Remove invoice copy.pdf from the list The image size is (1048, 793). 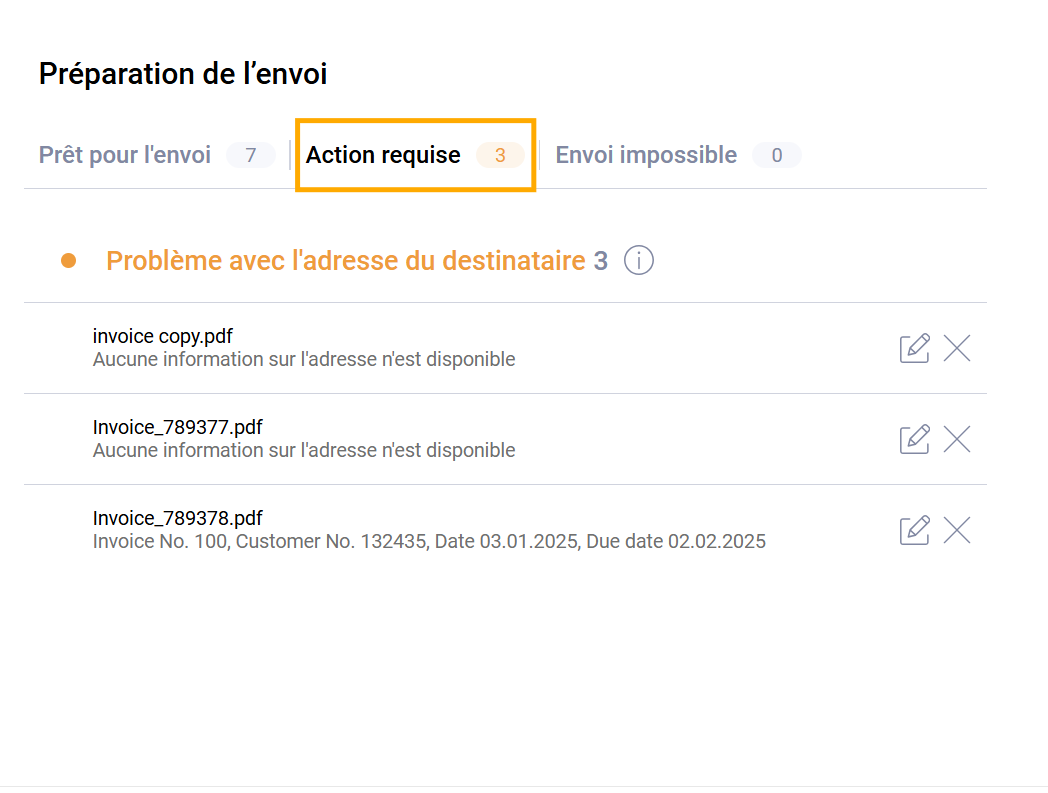[957, 348]
